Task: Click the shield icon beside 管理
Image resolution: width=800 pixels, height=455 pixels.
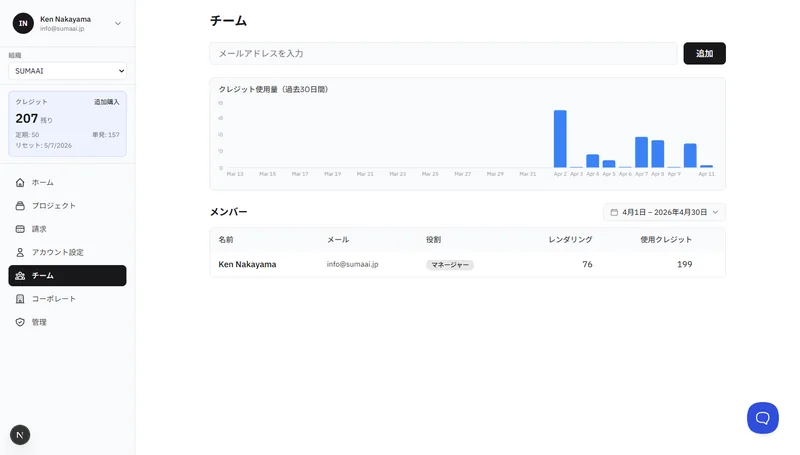Action: 20,322
